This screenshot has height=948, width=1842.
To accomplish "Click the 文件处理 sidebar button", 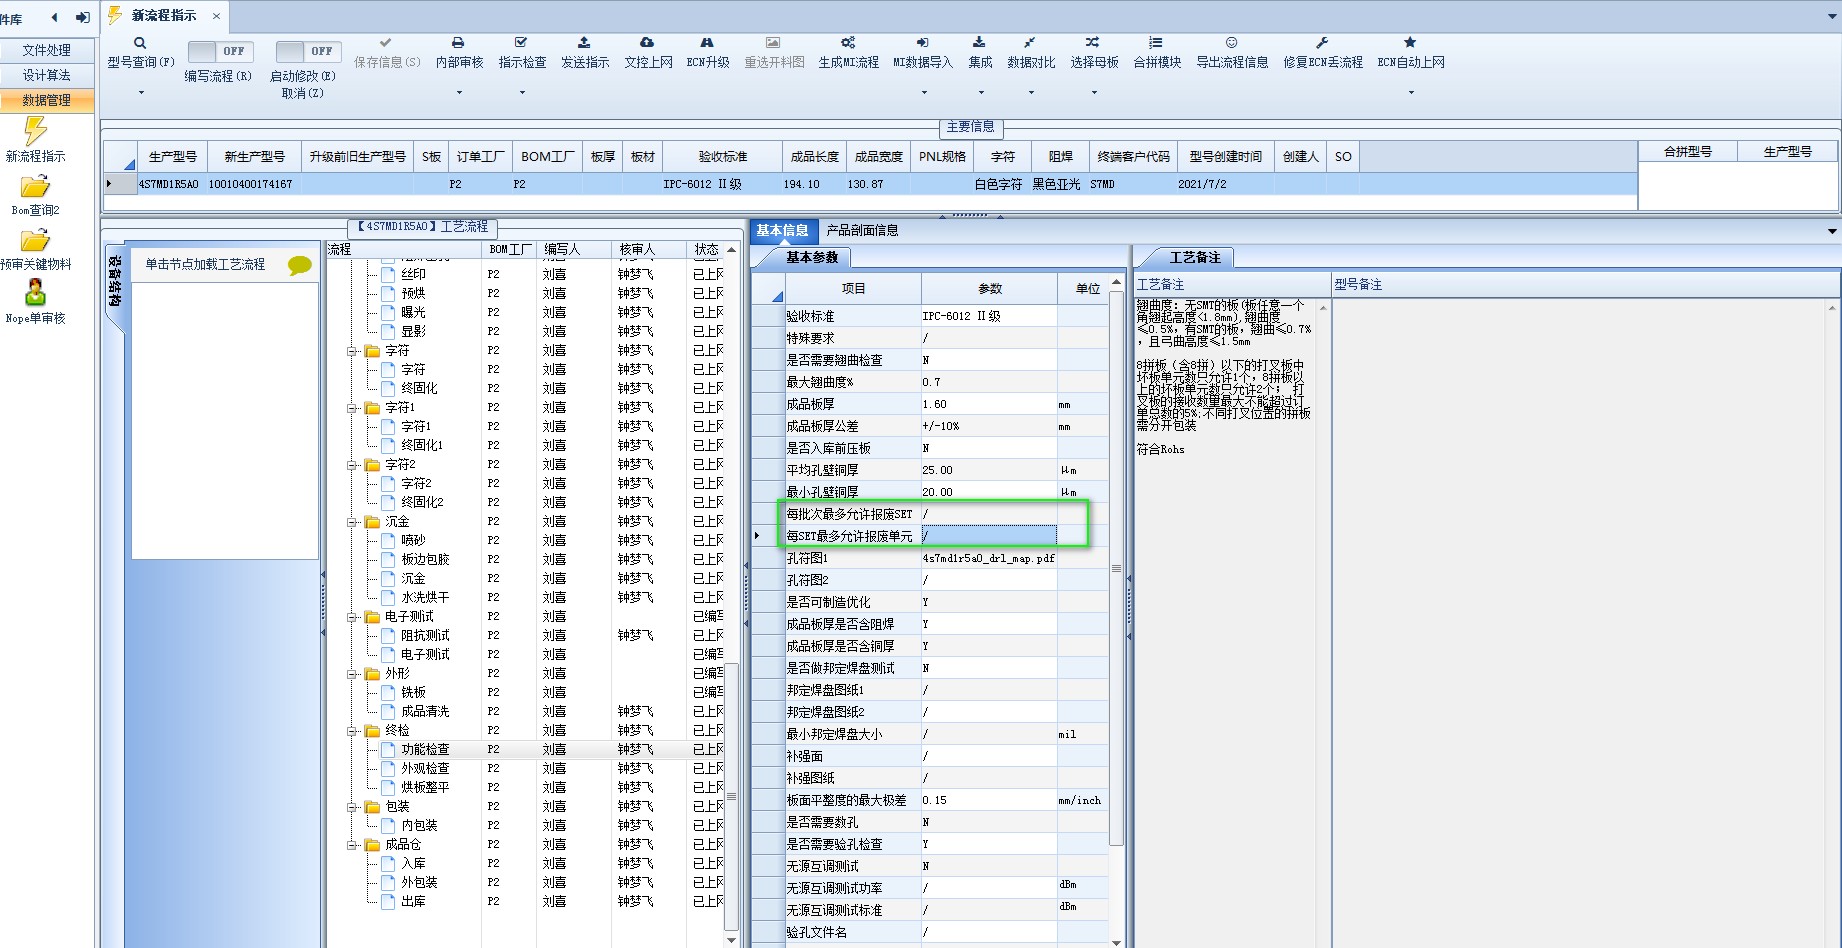I will (47, 50).
